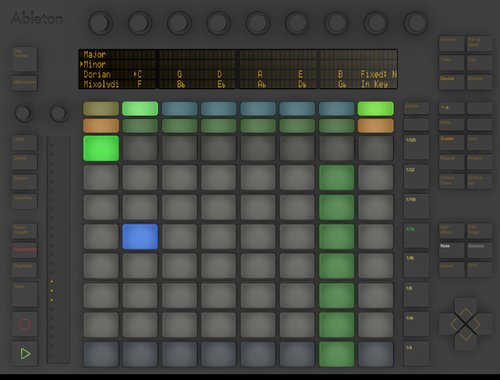Image resolution: width=500 pixels, height=380 pixels.
Task: Click the Browse button
Action: [479, 82]
